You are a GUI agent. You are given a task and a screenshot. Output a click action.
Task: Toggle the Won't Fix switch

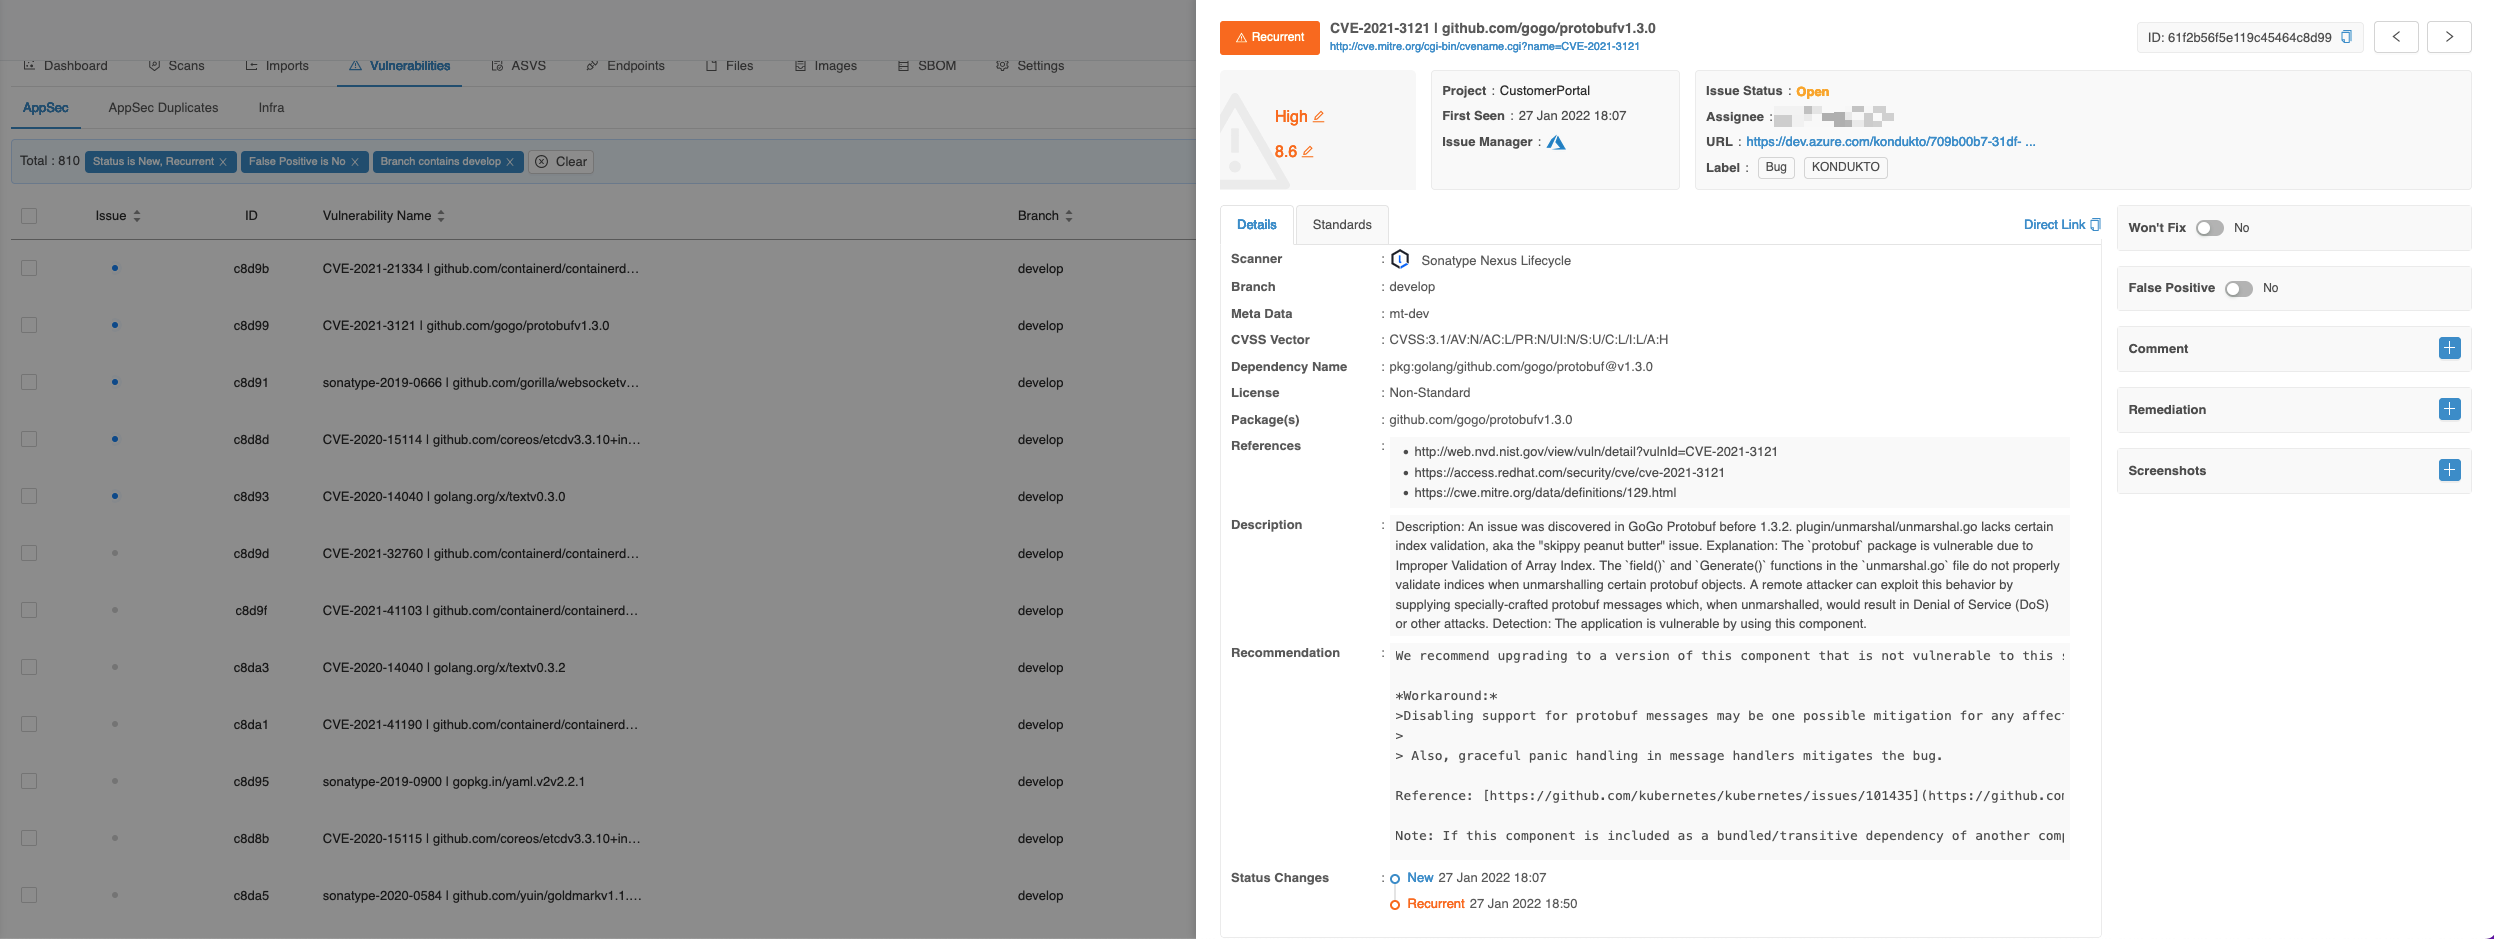2209,228
